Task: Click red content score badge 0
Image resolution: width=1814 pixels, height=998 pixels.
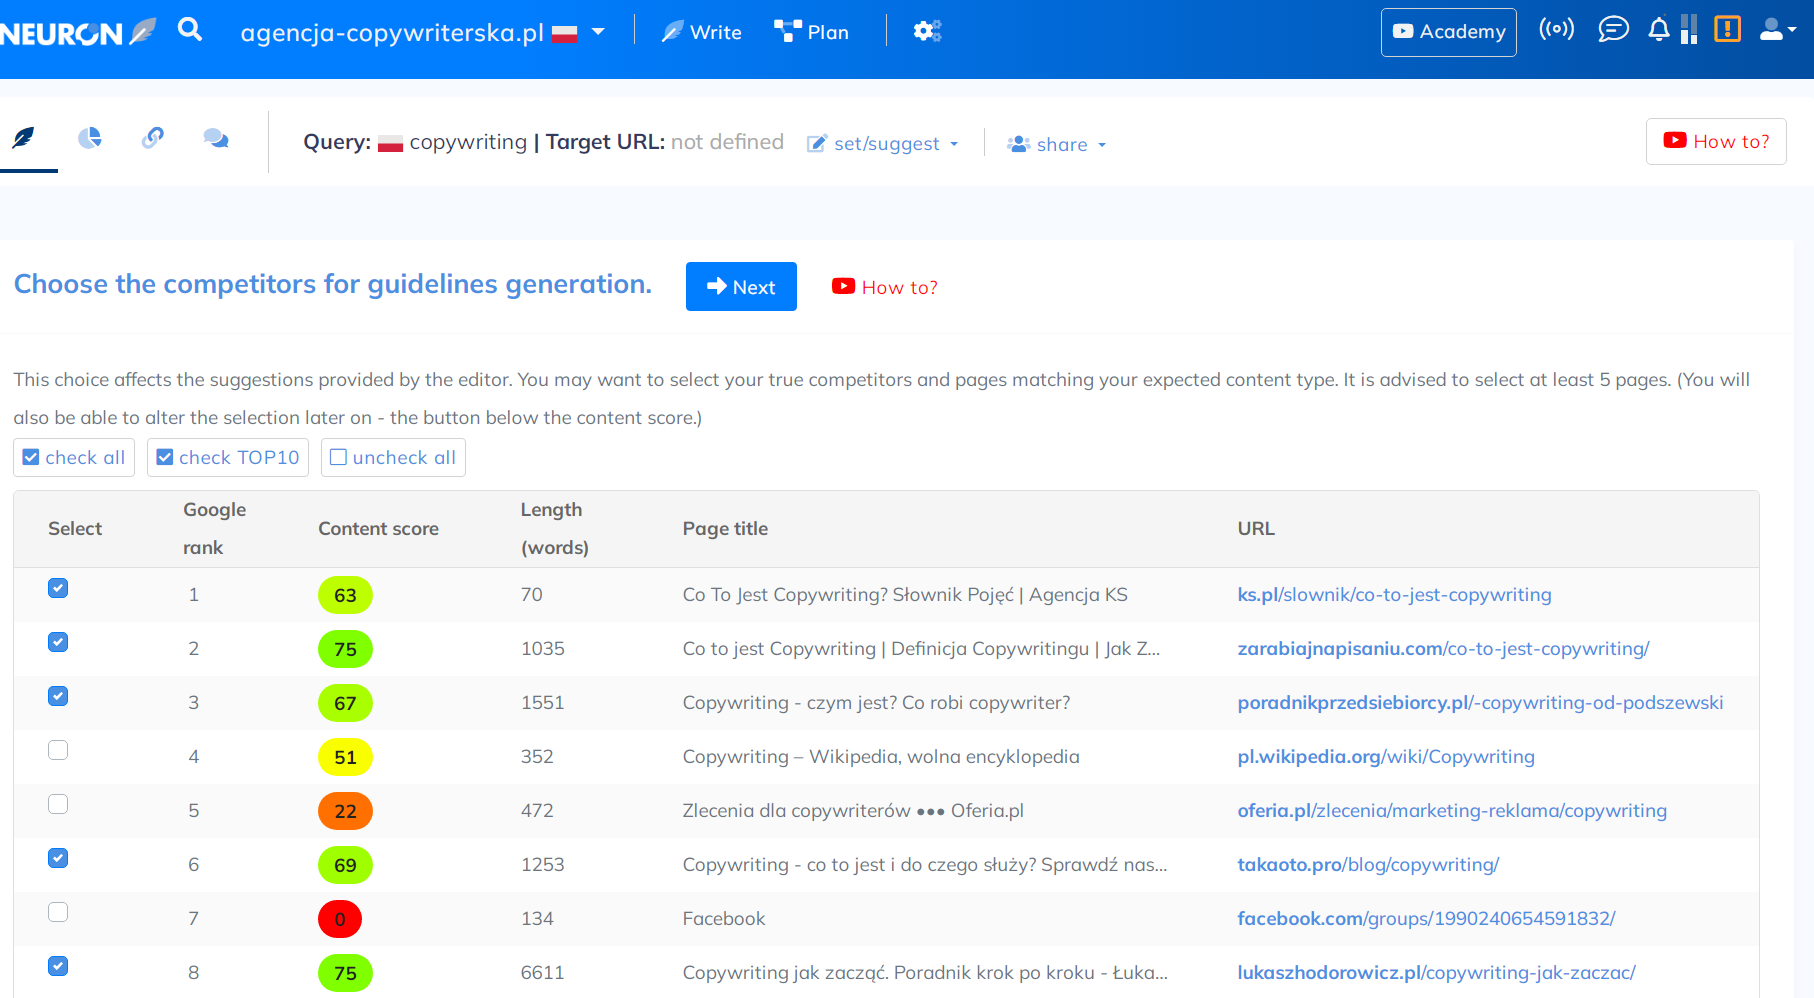Action: pyautogui.click(x=340, y=920)
